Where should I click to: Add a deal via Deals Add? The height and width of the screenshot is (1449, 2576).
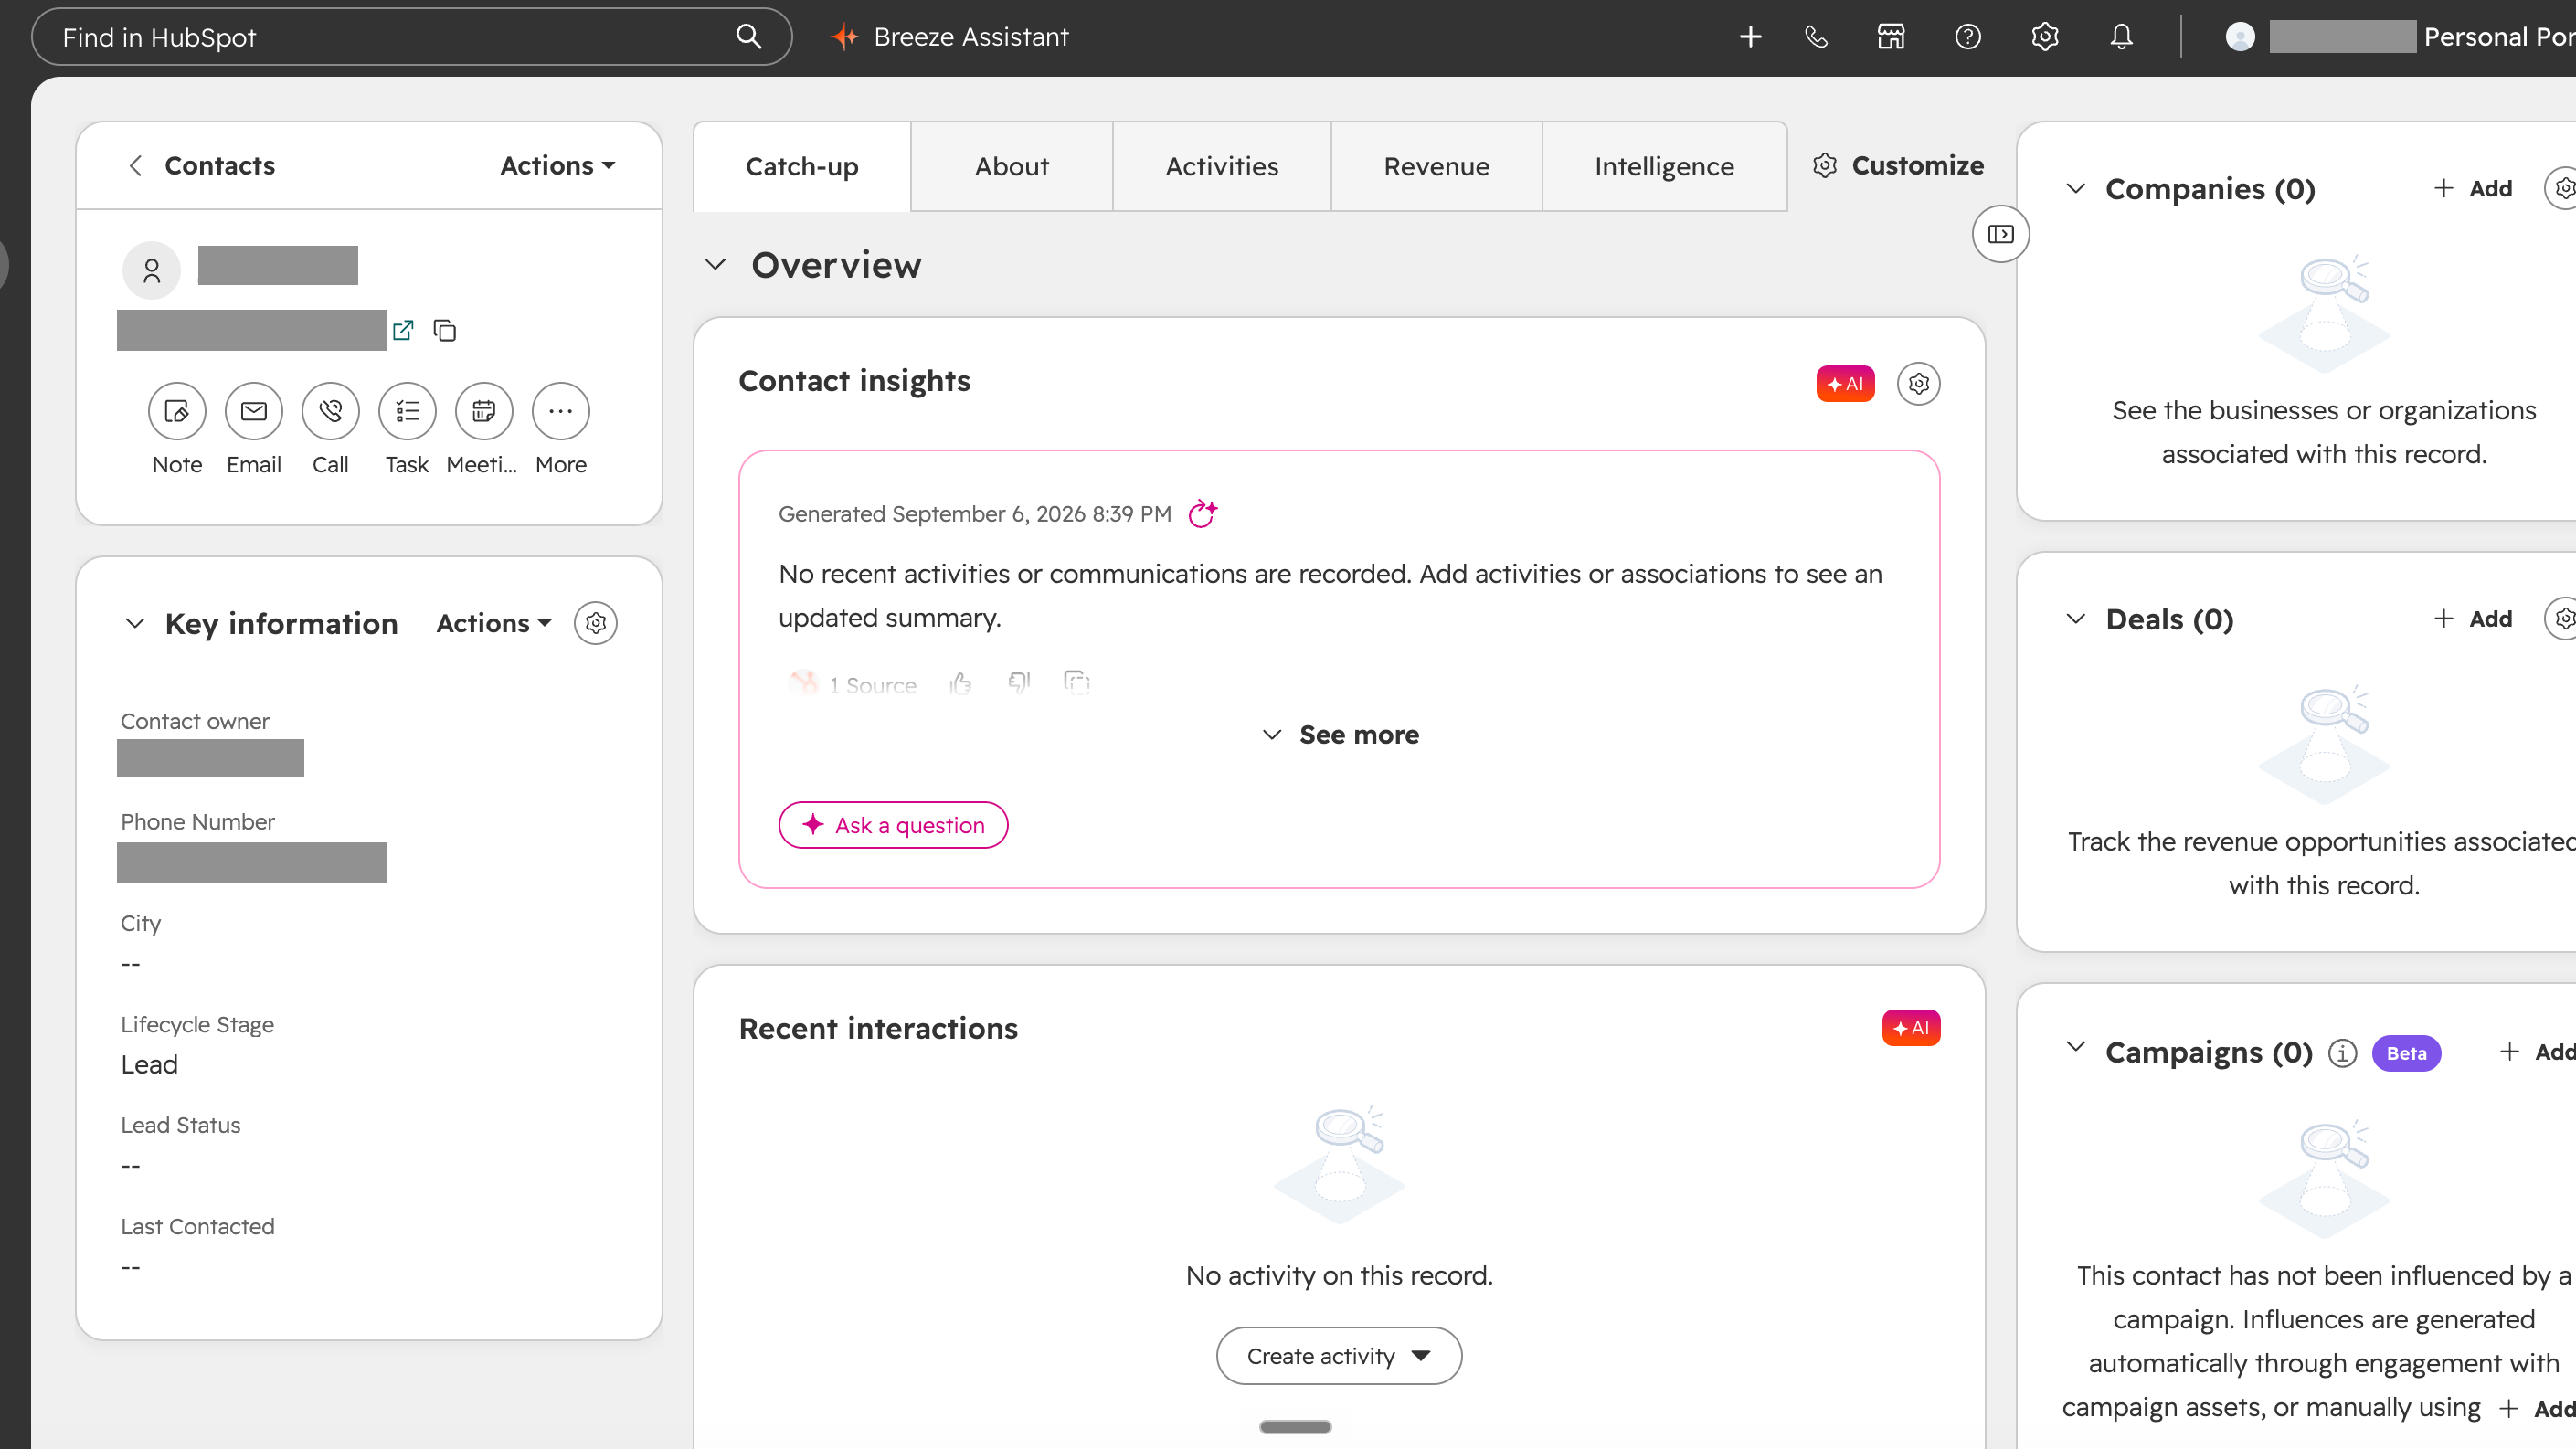pyautogui.click(x=2473, y=619)
